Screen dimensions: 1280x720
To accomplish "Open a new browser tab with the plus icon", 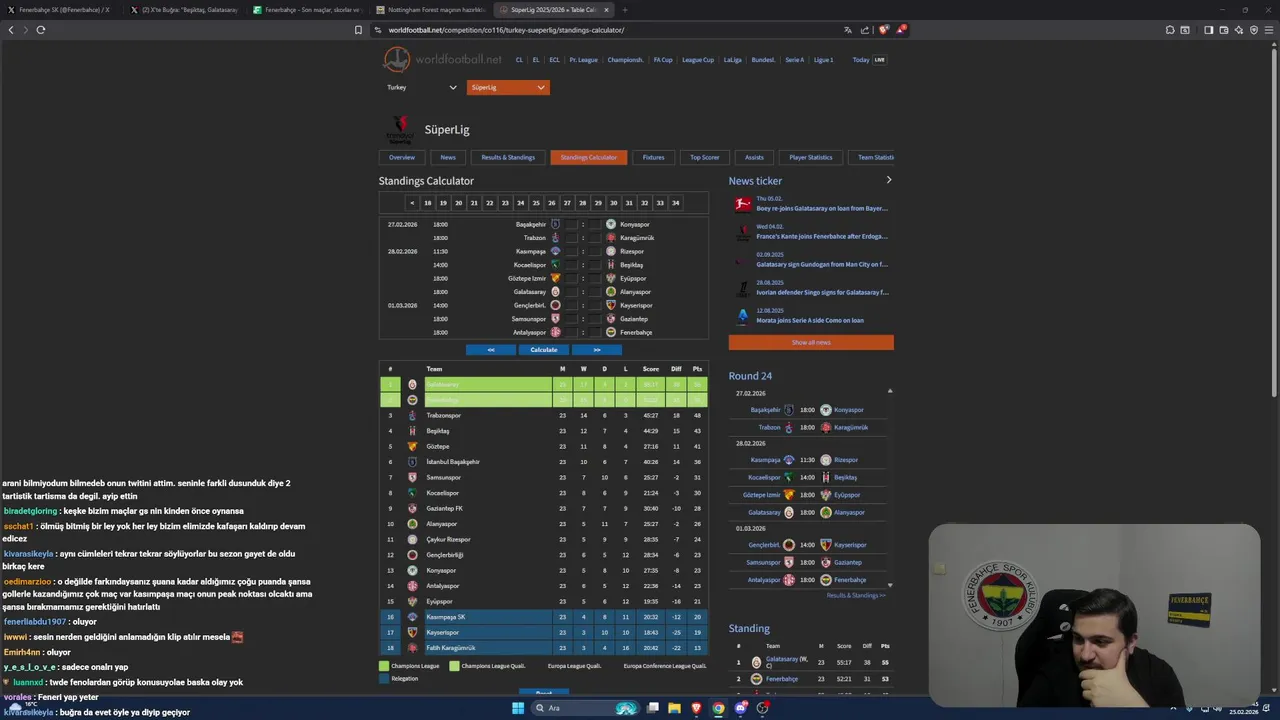I will 625,10.
